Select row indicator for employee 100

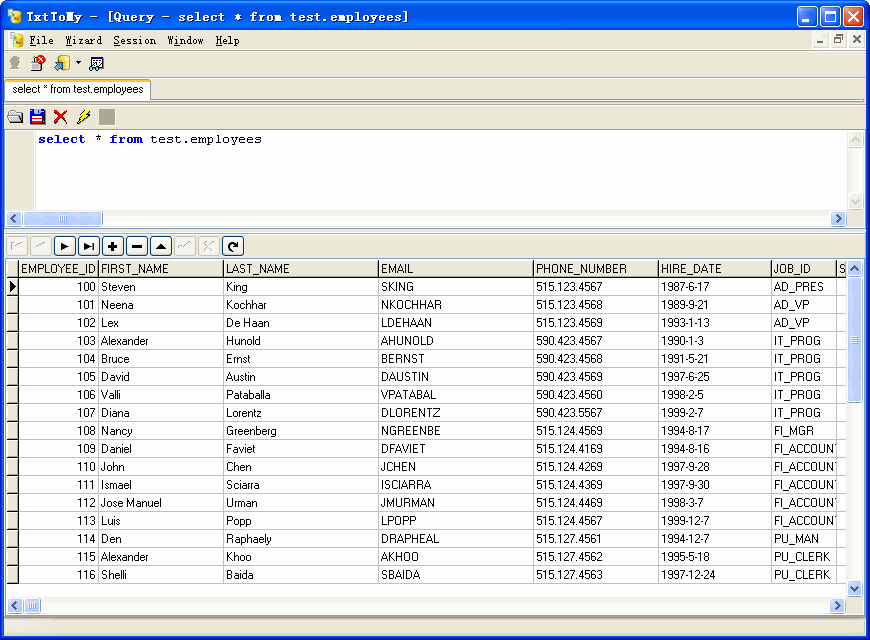pyautogui.click(x=12, y=287)
